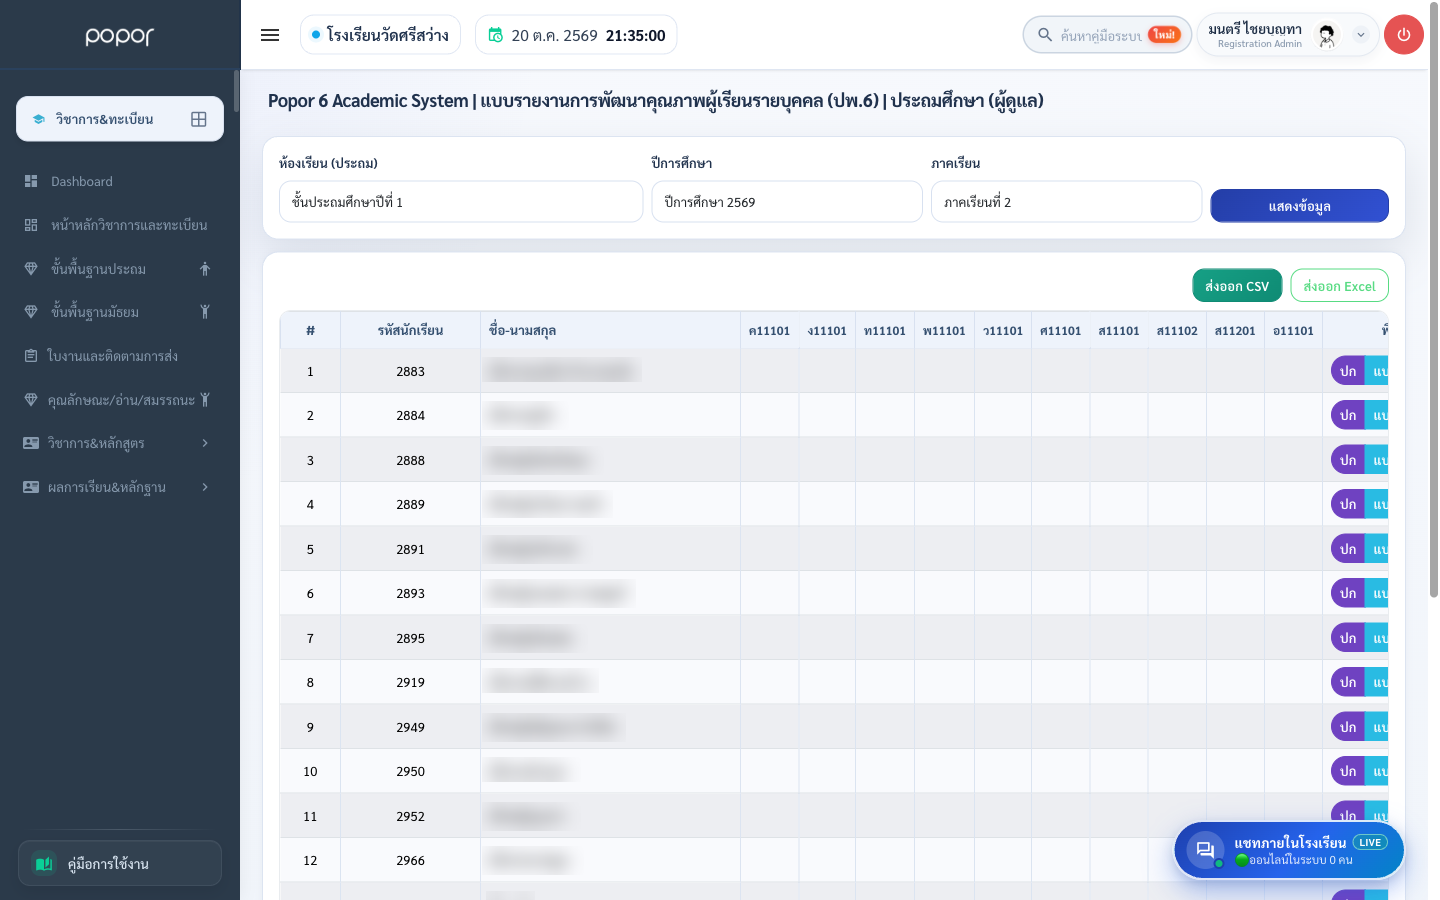Click the child icon beside ขั้นพื้นฐานประถม

(x=205, y=269)
